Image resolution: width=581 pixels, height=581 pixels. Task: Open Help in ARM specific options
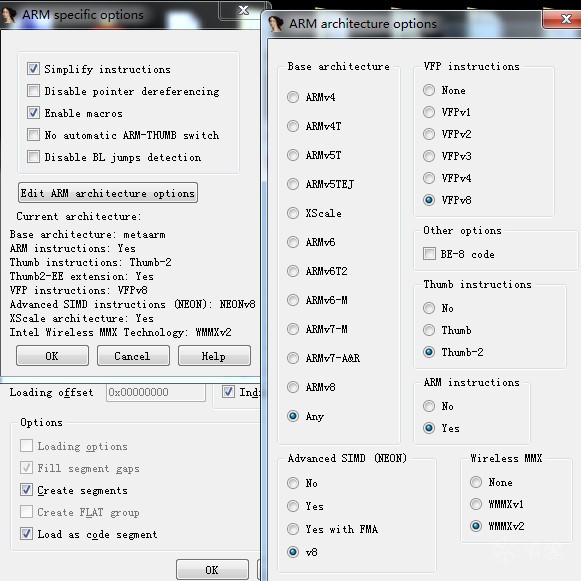click(214, 356)
